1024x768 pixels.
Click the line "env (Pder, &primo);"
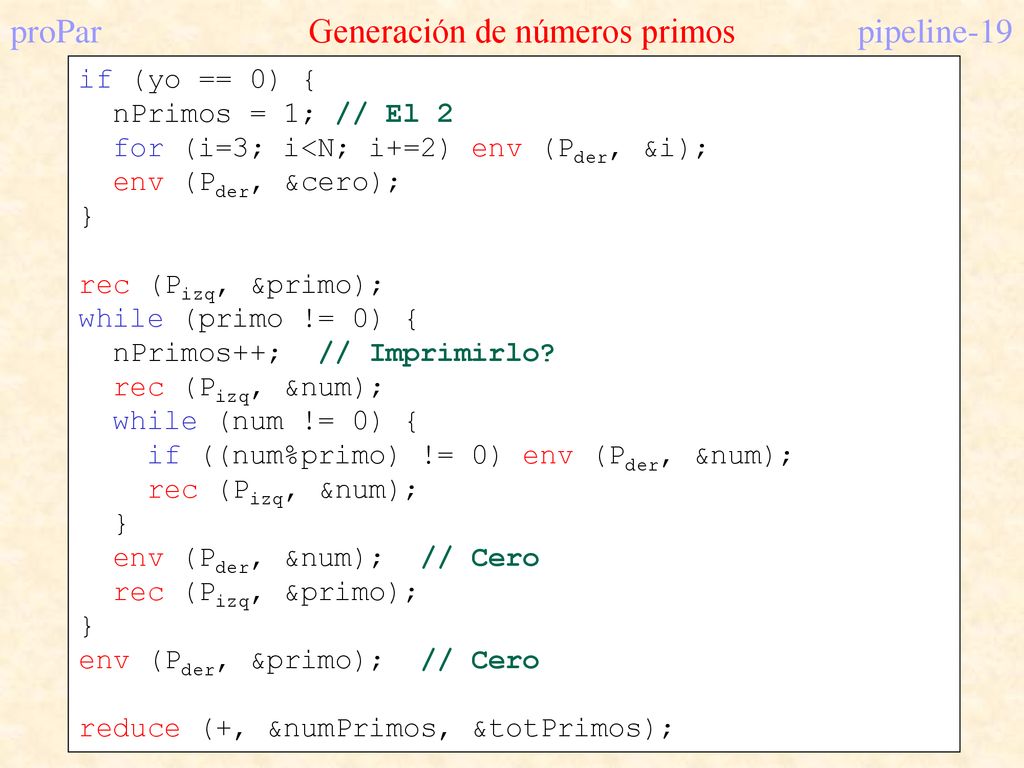[230, 662]
